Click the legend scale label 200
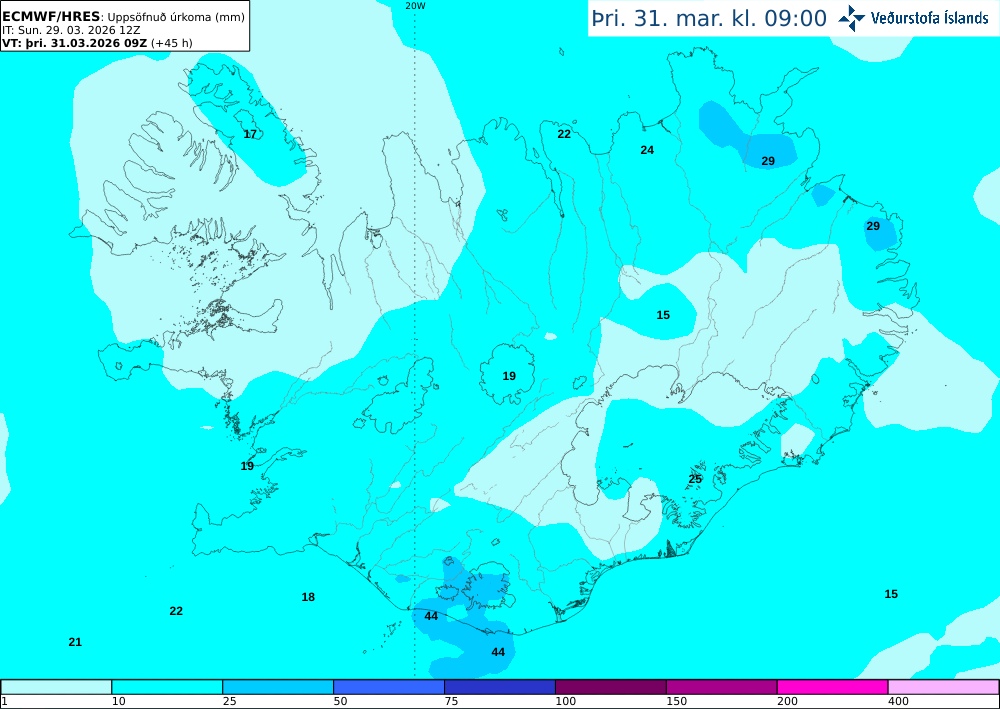This screenshot has height=709, width=1000. pyautogui.click(x=787, y=701)
